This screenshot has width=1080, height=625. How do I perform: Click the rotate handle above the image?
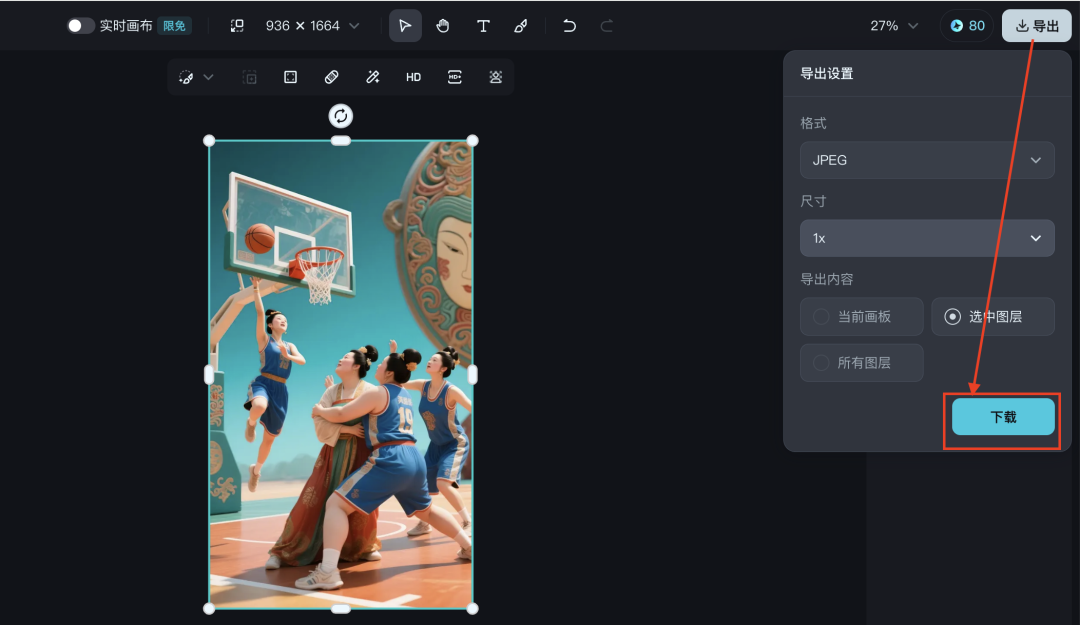point(340,115)
